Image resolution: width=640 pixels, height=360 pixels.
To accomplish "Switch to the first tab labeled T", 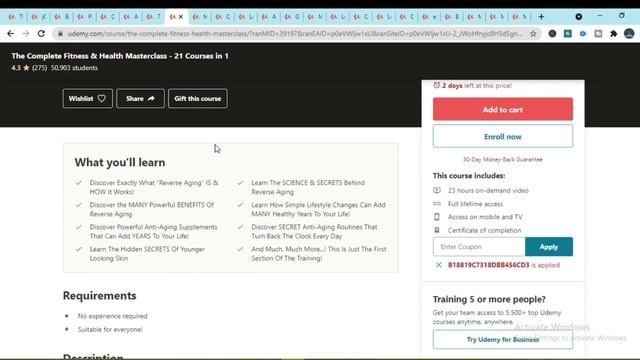I will (x=16, y=17).
